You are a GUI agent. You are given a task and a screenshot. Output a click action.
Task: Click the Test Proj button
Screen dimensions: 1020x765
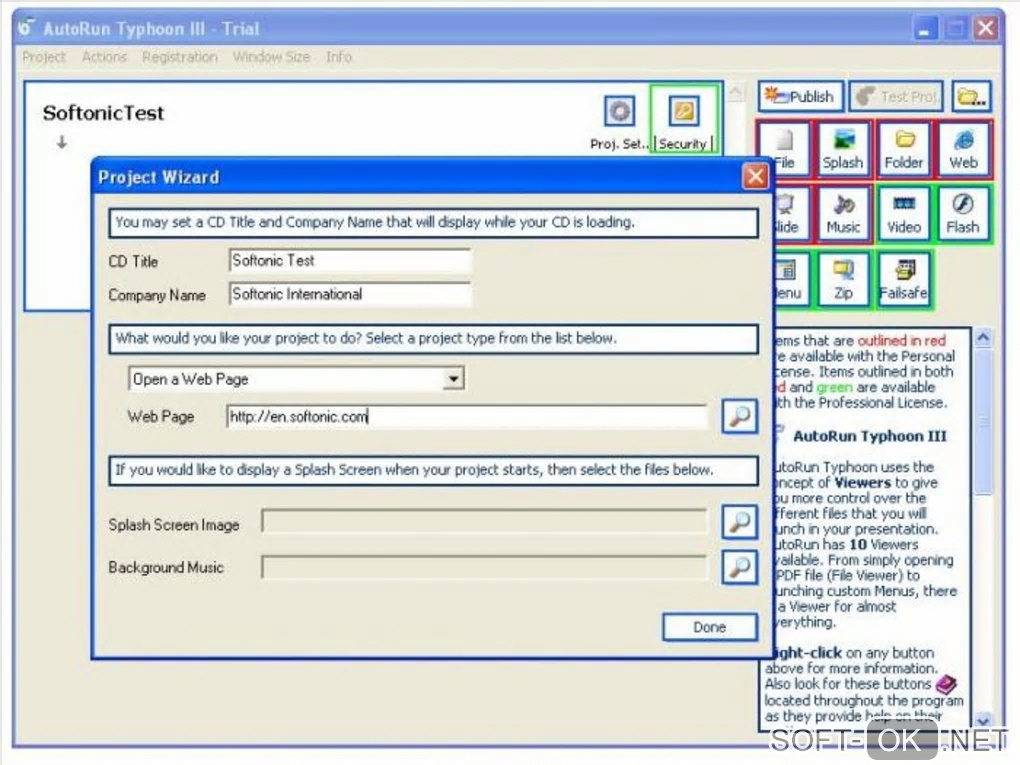point(896,96)
